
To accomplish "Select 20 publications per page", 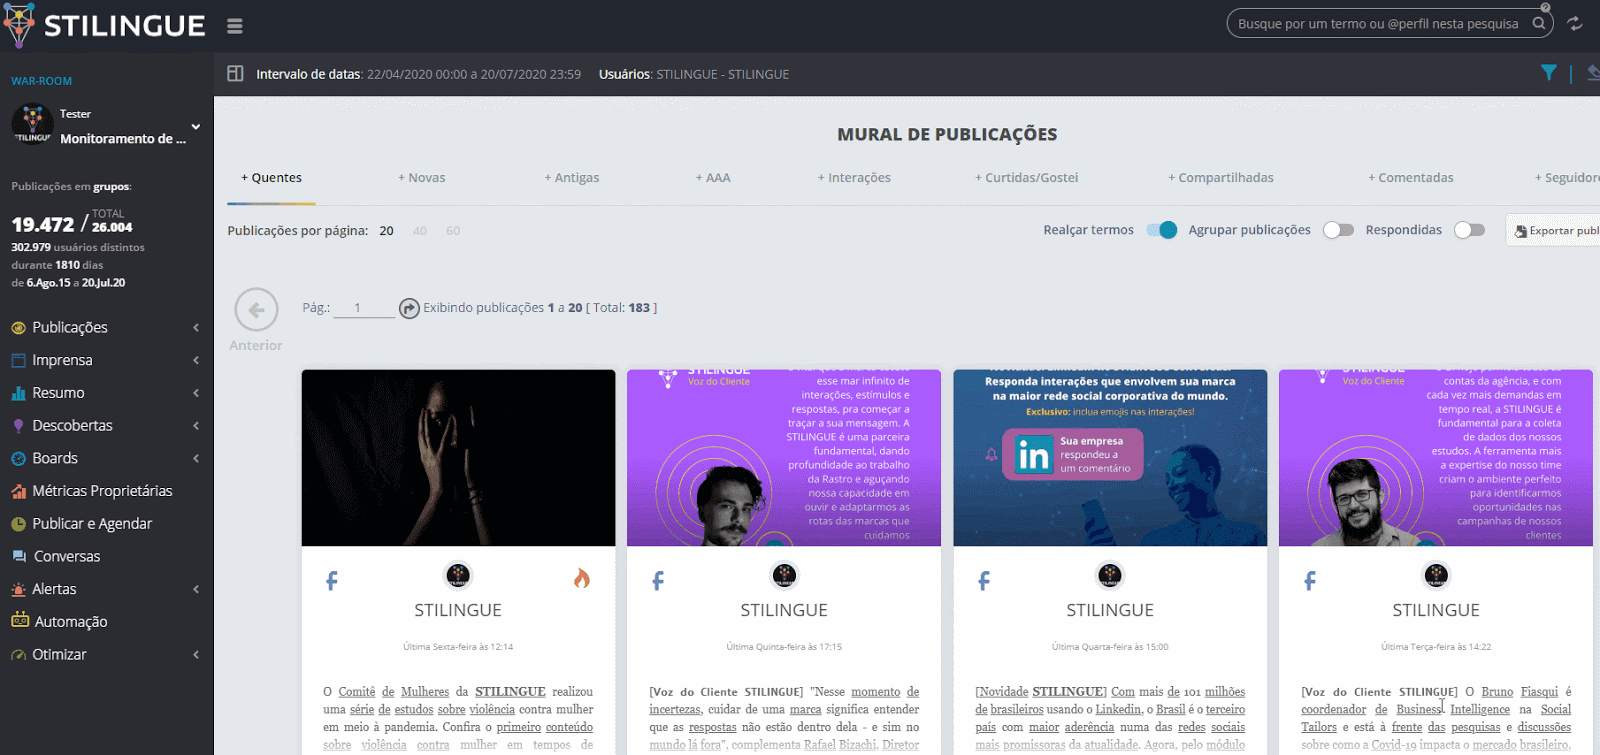I will coord(386,231).
